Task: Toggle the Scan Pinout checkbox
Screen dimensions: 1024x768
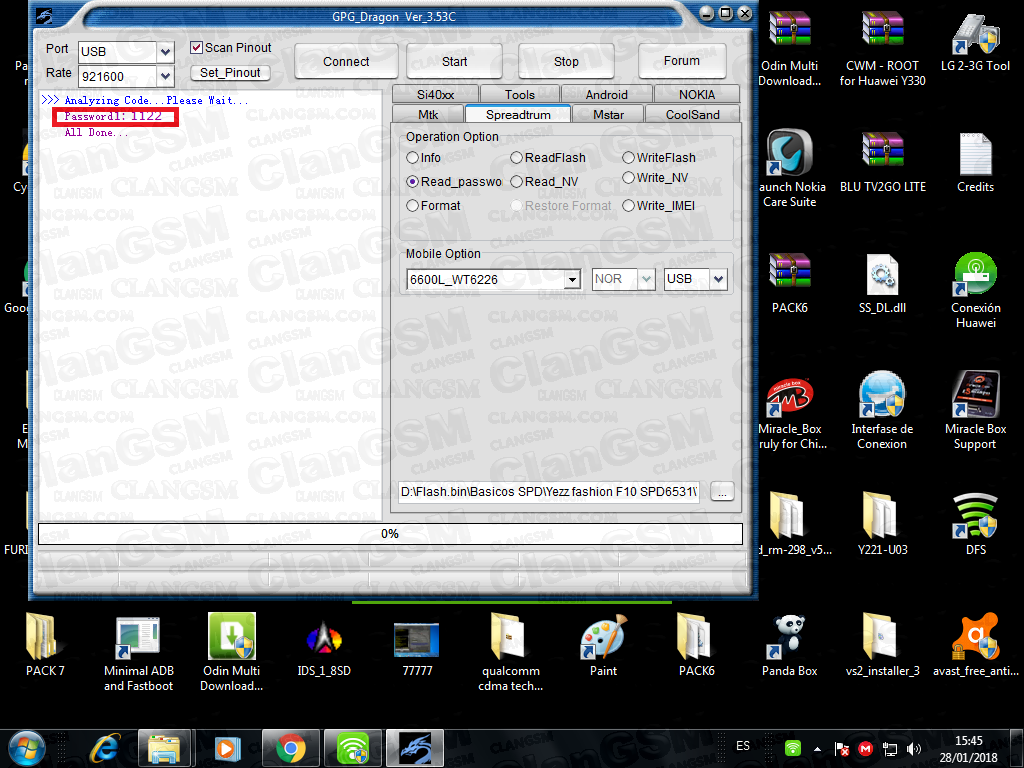Action: [196, 48]
